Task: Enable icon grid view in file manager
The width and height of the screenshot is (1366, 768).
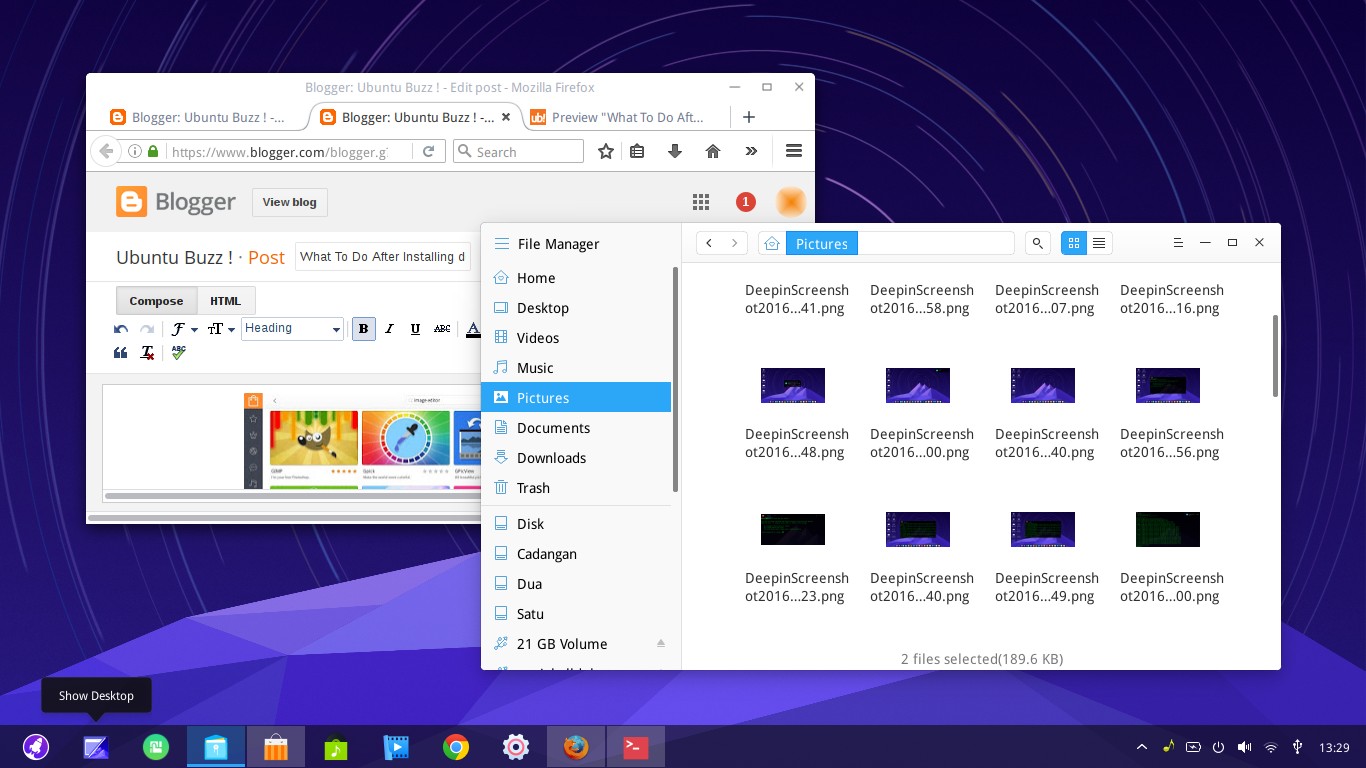Action: pyautogui.click(x=1073, y=243)
